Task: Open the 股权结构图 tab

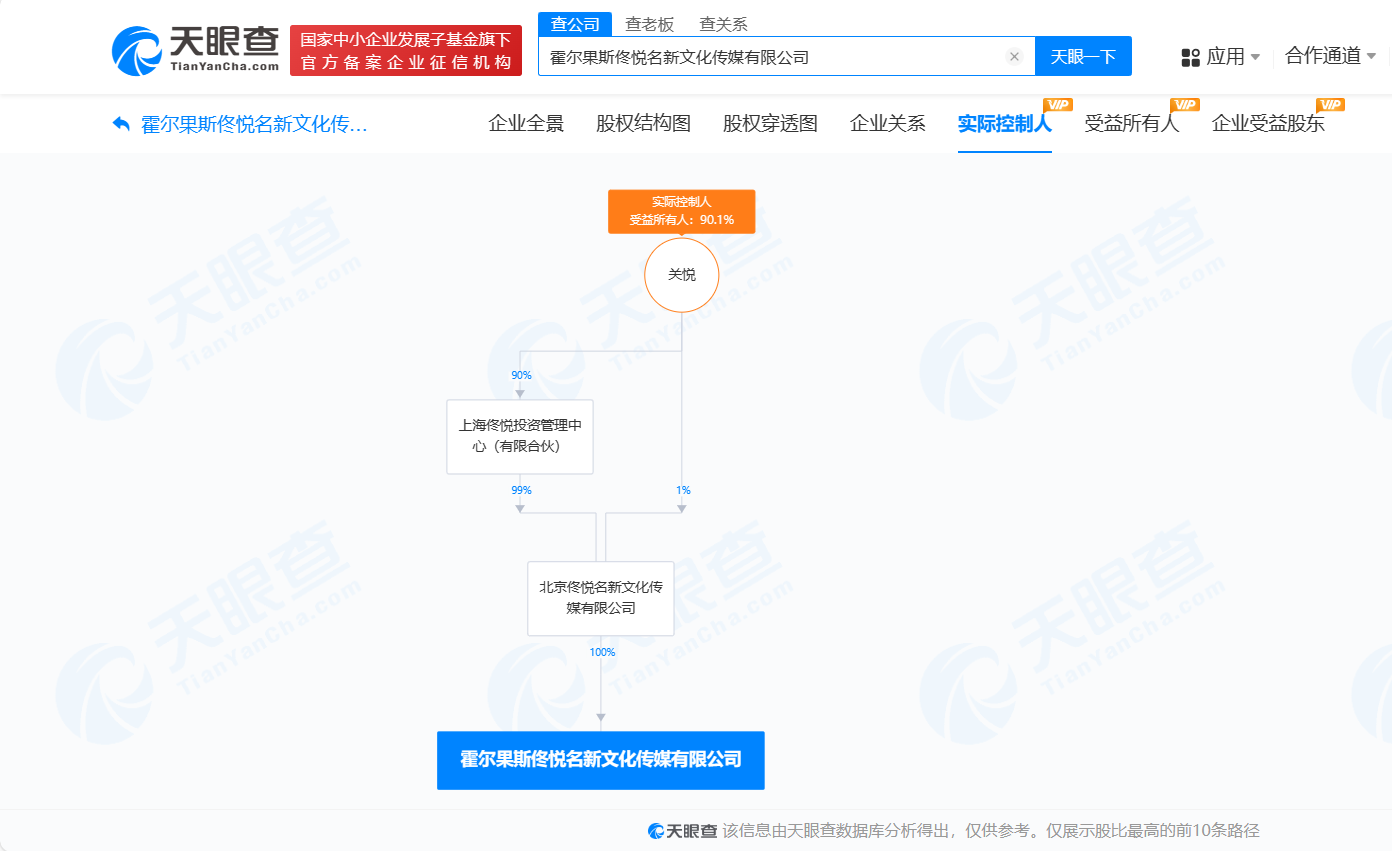Action: click(x=643, y=122)
